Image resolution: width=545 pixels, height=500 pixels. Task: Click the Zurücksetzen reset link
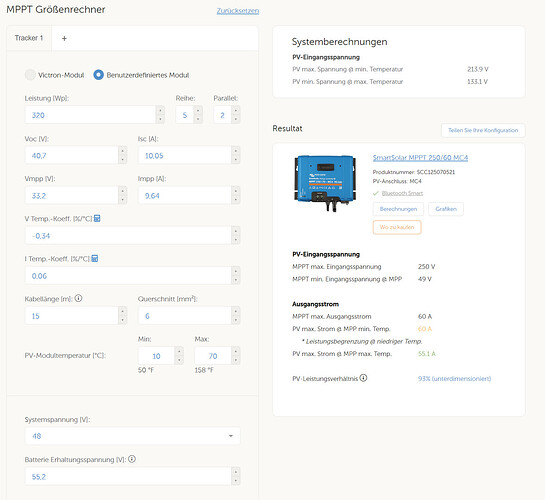pos(238,11)
